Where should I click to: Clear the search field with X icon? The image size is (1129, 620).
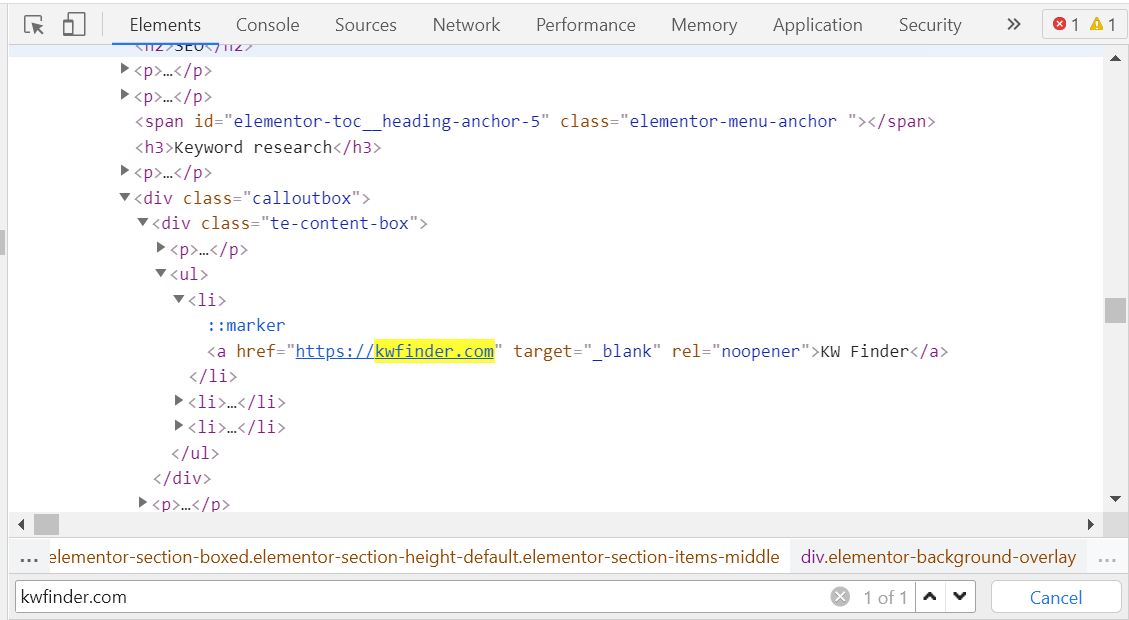point(840,597)
